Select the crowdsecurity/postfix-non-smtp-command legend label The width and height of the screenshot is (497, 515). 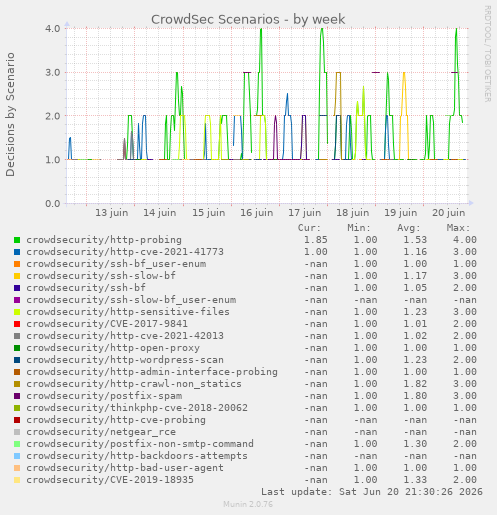pos(140,444)
